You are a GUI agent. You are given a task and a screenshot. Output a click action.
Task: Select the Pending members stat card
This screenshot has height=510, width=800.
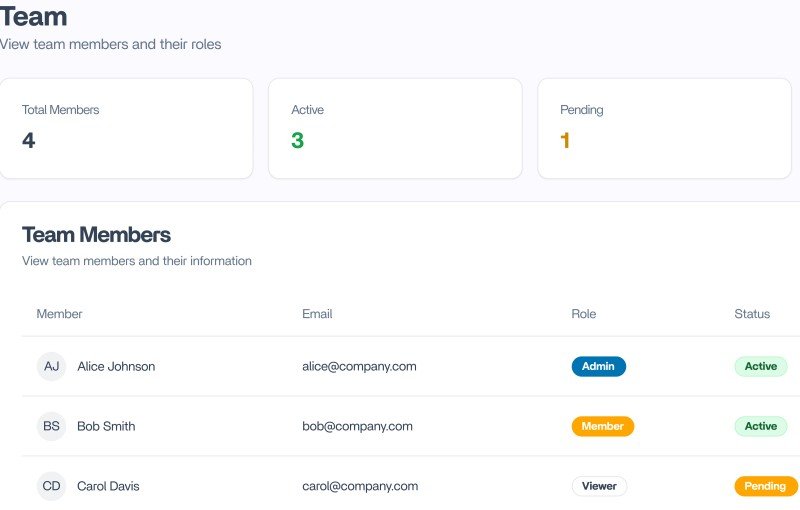(664, 128)
